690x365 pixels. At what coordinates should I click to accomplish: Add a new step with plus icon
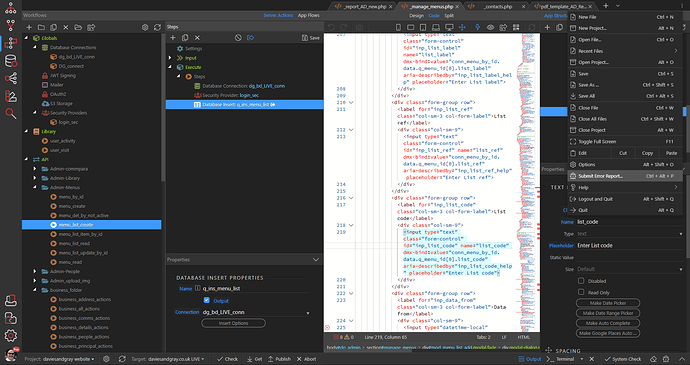coord(172,38)
